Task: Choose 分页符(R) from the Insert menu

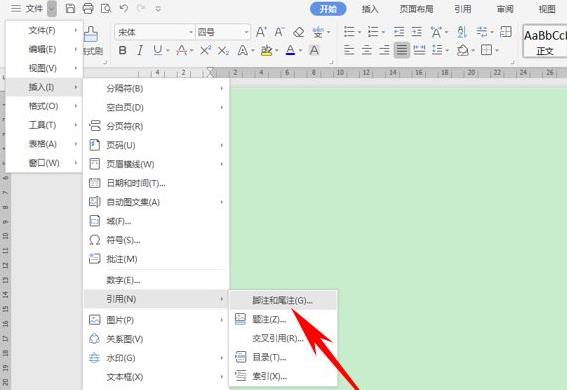Action: tap(156, 126)
